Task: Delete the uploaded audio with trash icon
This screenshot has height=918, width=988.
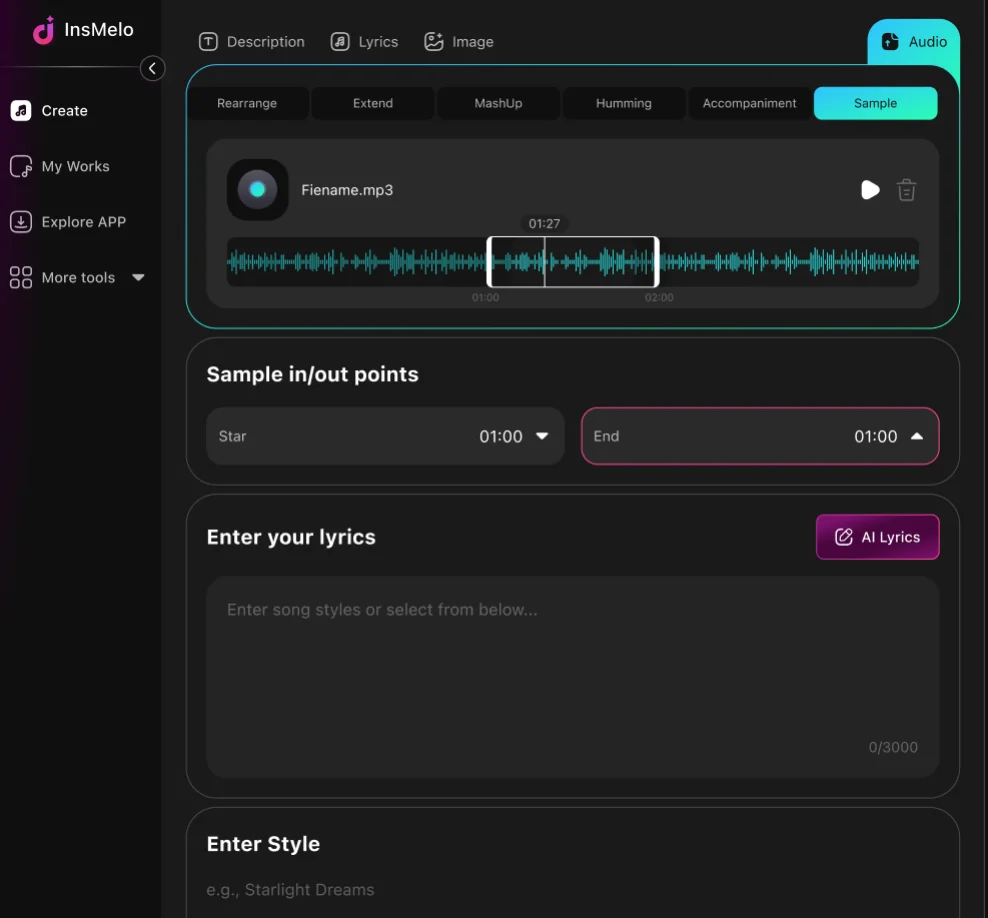Action: pos(906,190)
